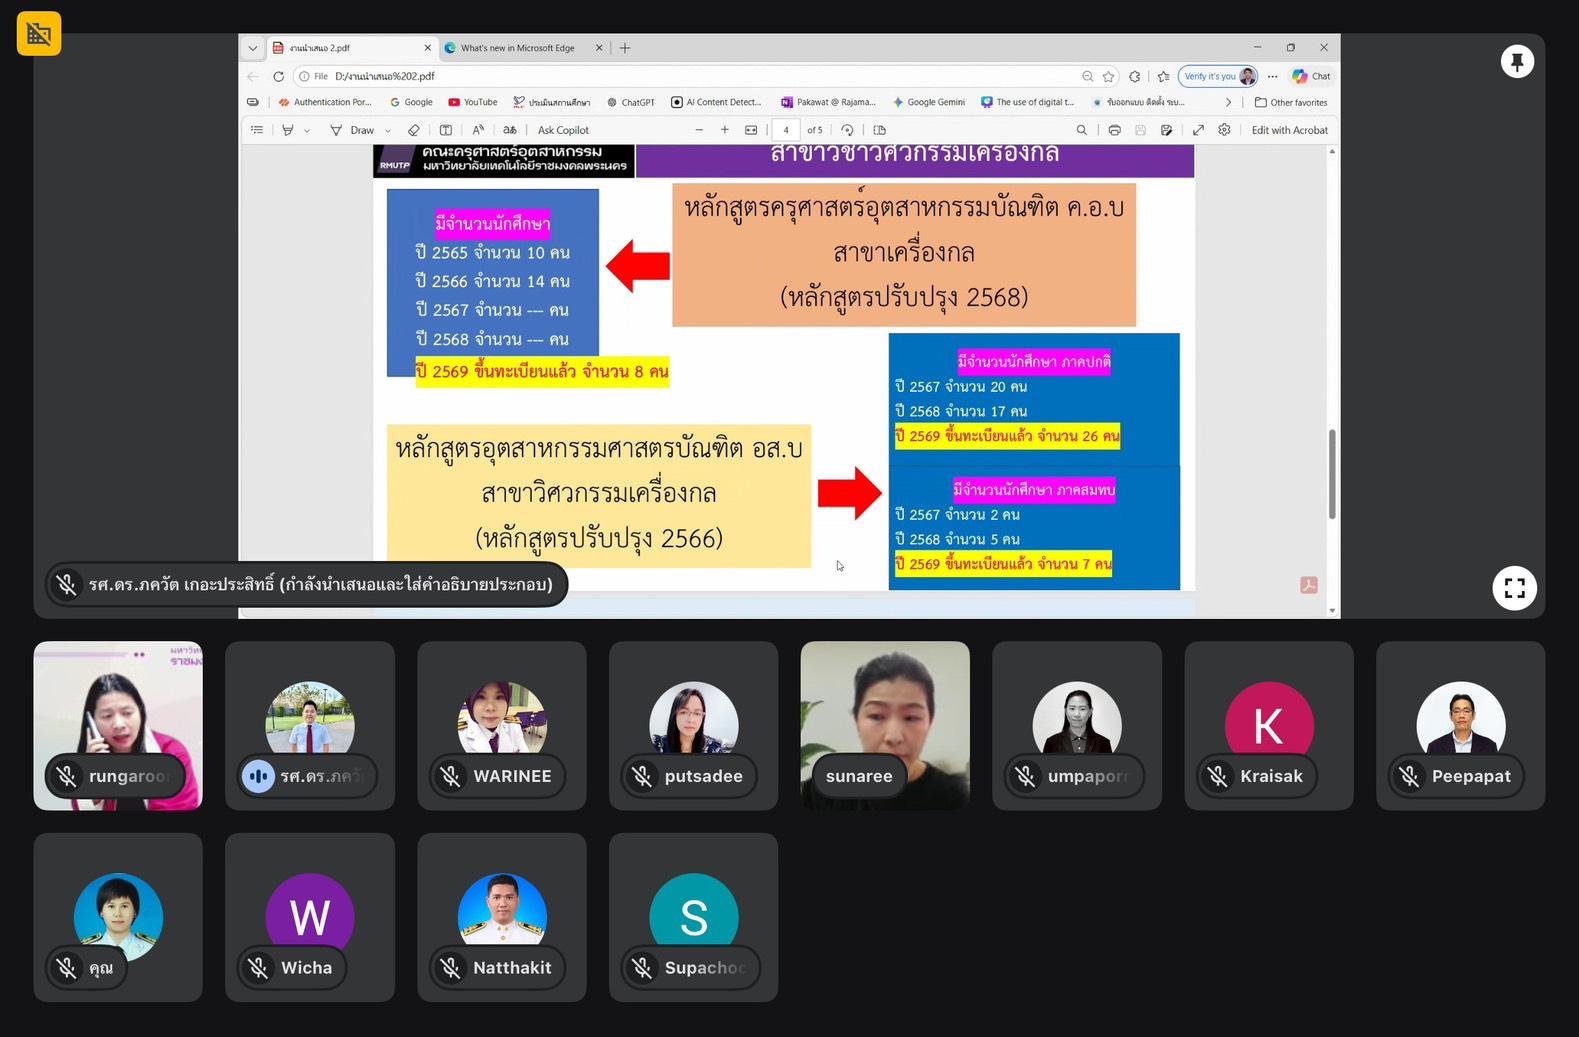Expand the highlight tool dropdown arrow
The height and width of the screenshot is (1037, 1579).
pos(307,131)
